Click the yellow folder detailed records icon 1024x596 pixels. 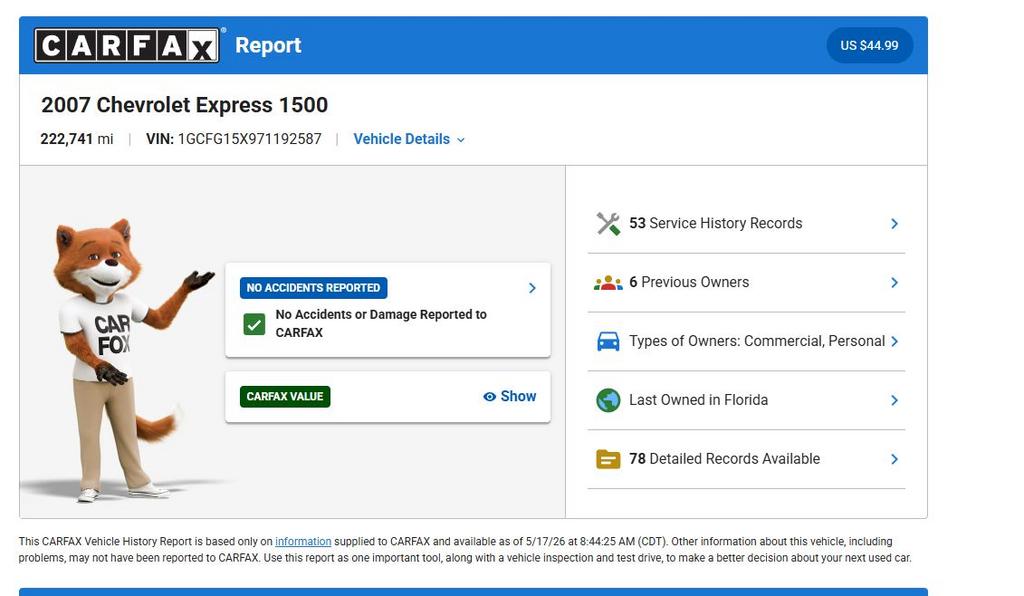[x=608, y=460]
